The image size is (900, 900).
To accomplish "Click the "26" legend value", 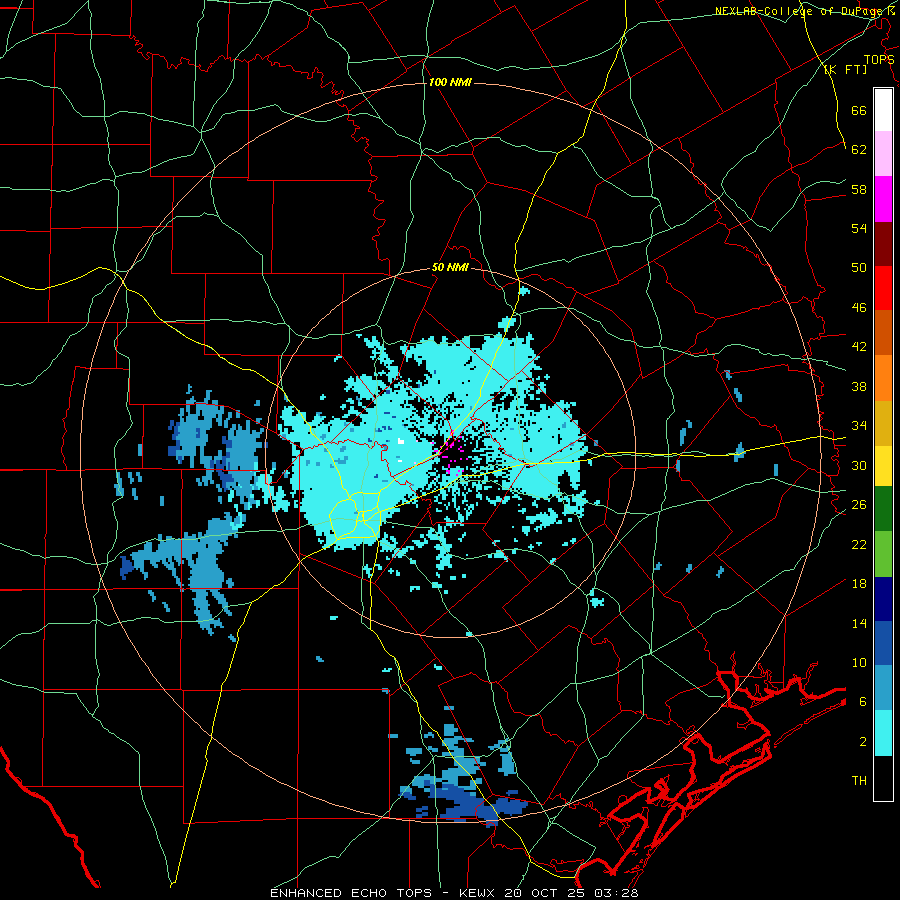I will tap(859, 505).
